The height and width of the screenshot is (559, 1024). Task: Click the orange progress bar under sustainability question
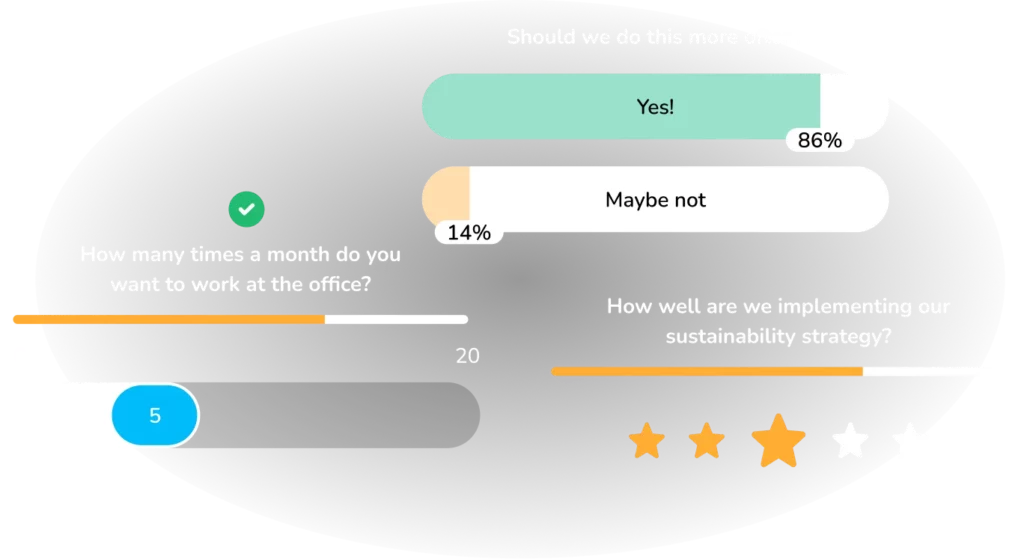707,371
